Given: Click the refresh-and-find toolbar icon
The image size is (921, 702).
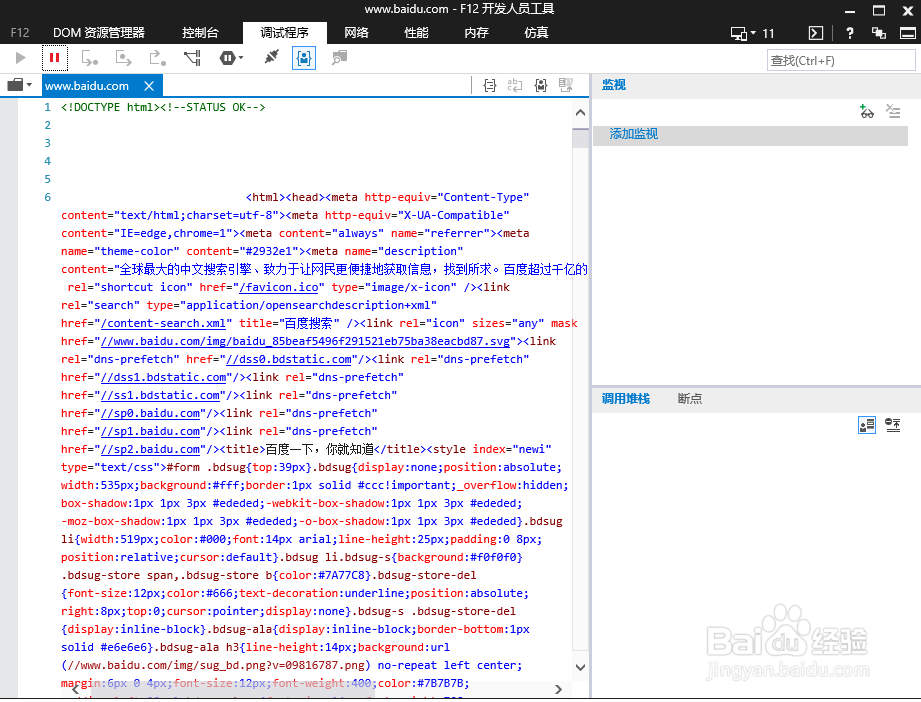Looking at the screenshot, I should (x=339, y=58).
